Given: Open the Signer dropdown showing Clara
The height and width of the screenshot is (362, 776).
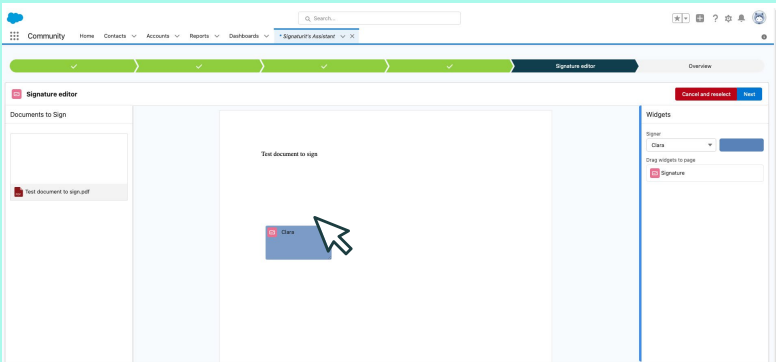Looking at the screenshot, I should (x=681, y=145).
